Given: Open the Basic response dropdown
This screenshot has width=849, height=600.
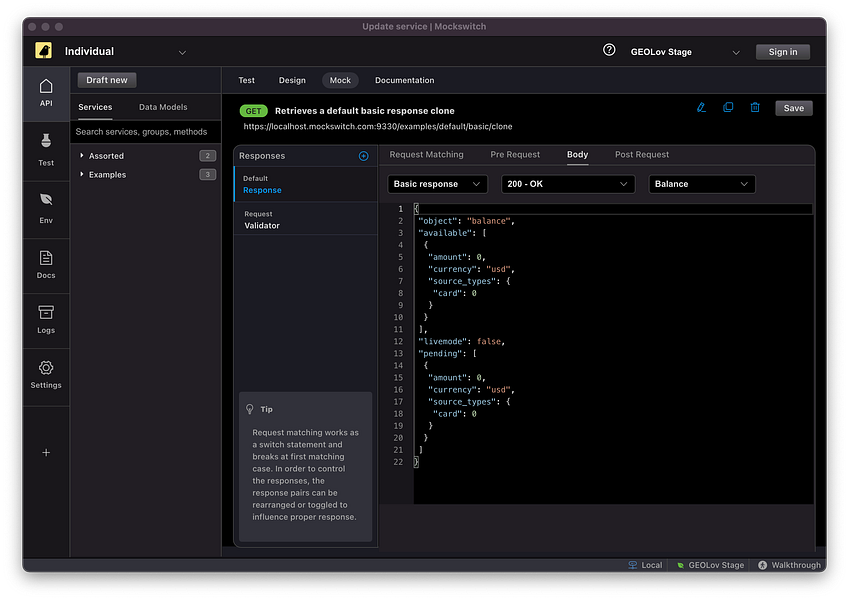Looking at the screenshot, I should 437,184.
